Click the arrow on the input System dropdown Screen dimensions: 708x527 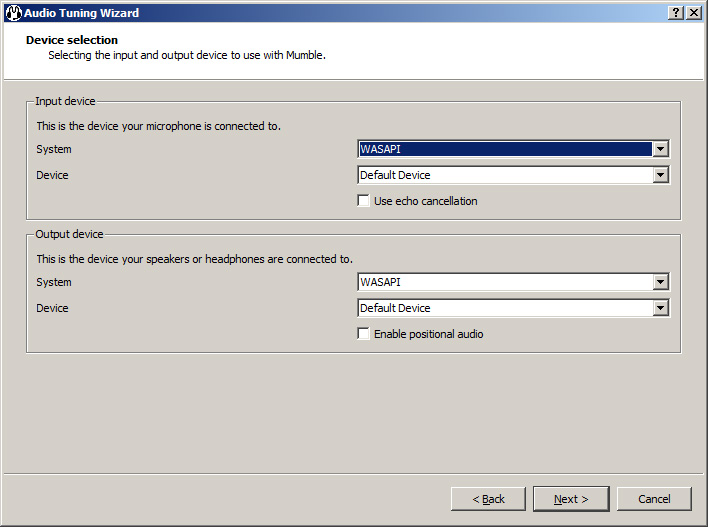(660, 149)
